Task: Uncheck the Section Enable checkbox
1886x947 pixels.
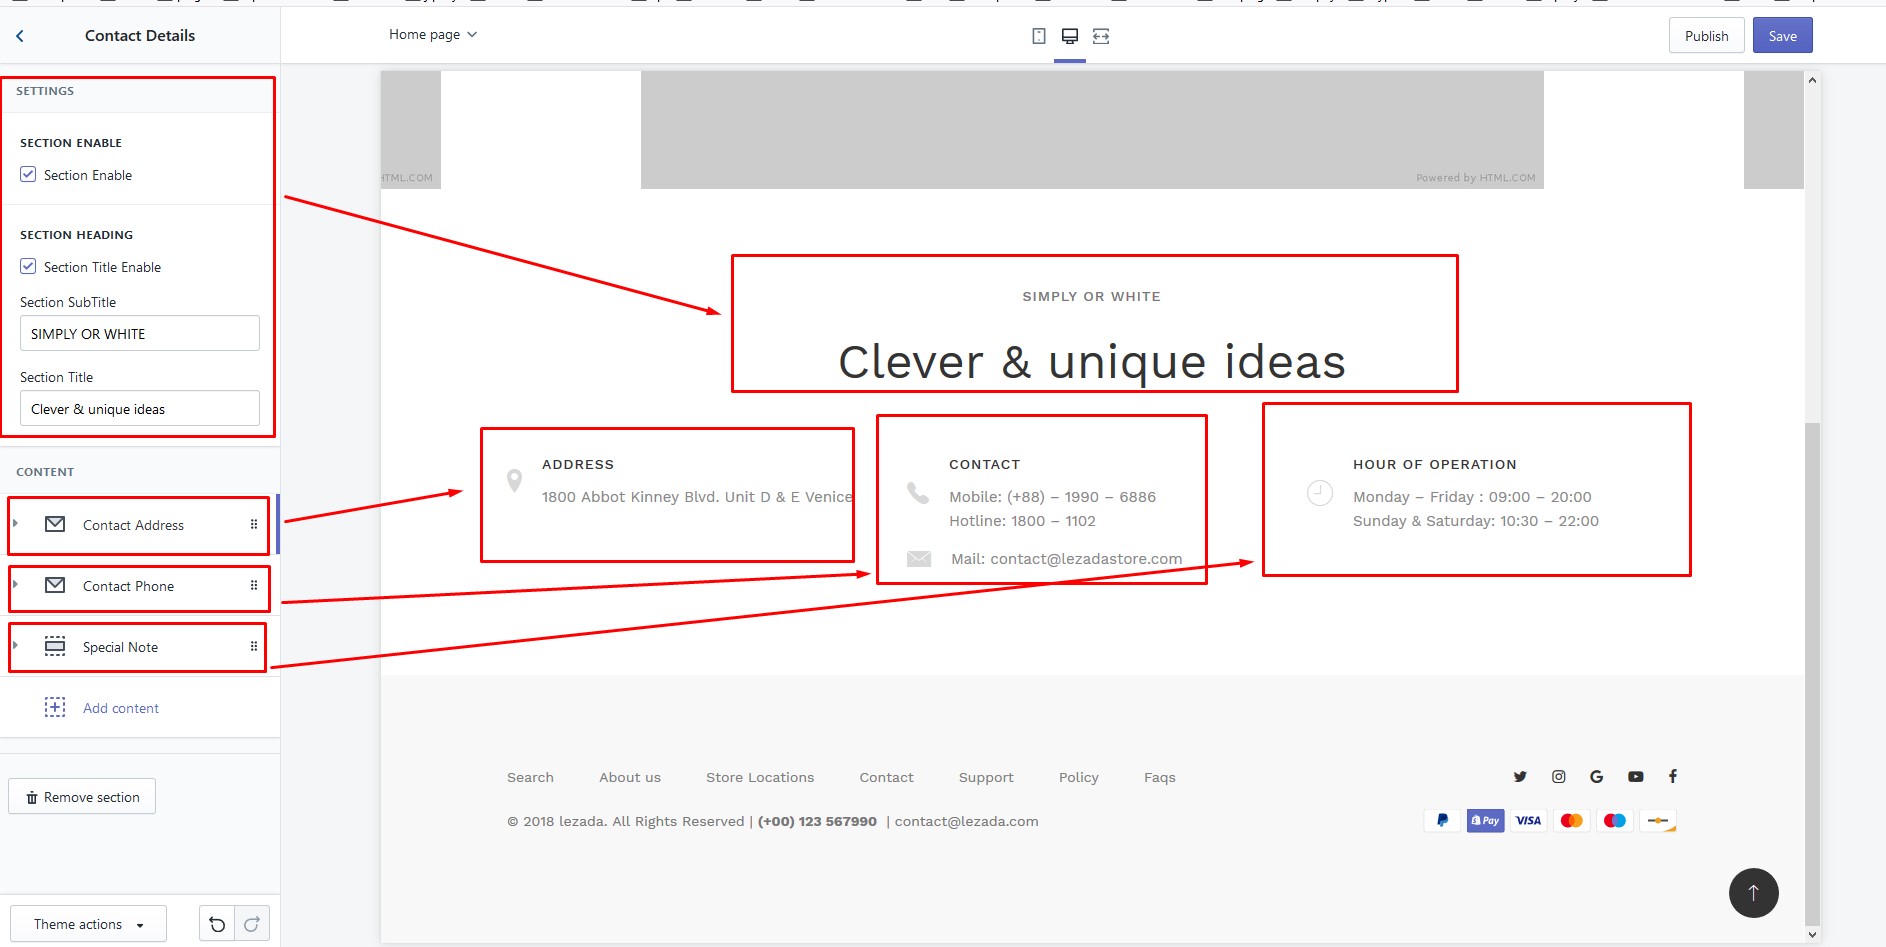Action: (x=28, y=175)
